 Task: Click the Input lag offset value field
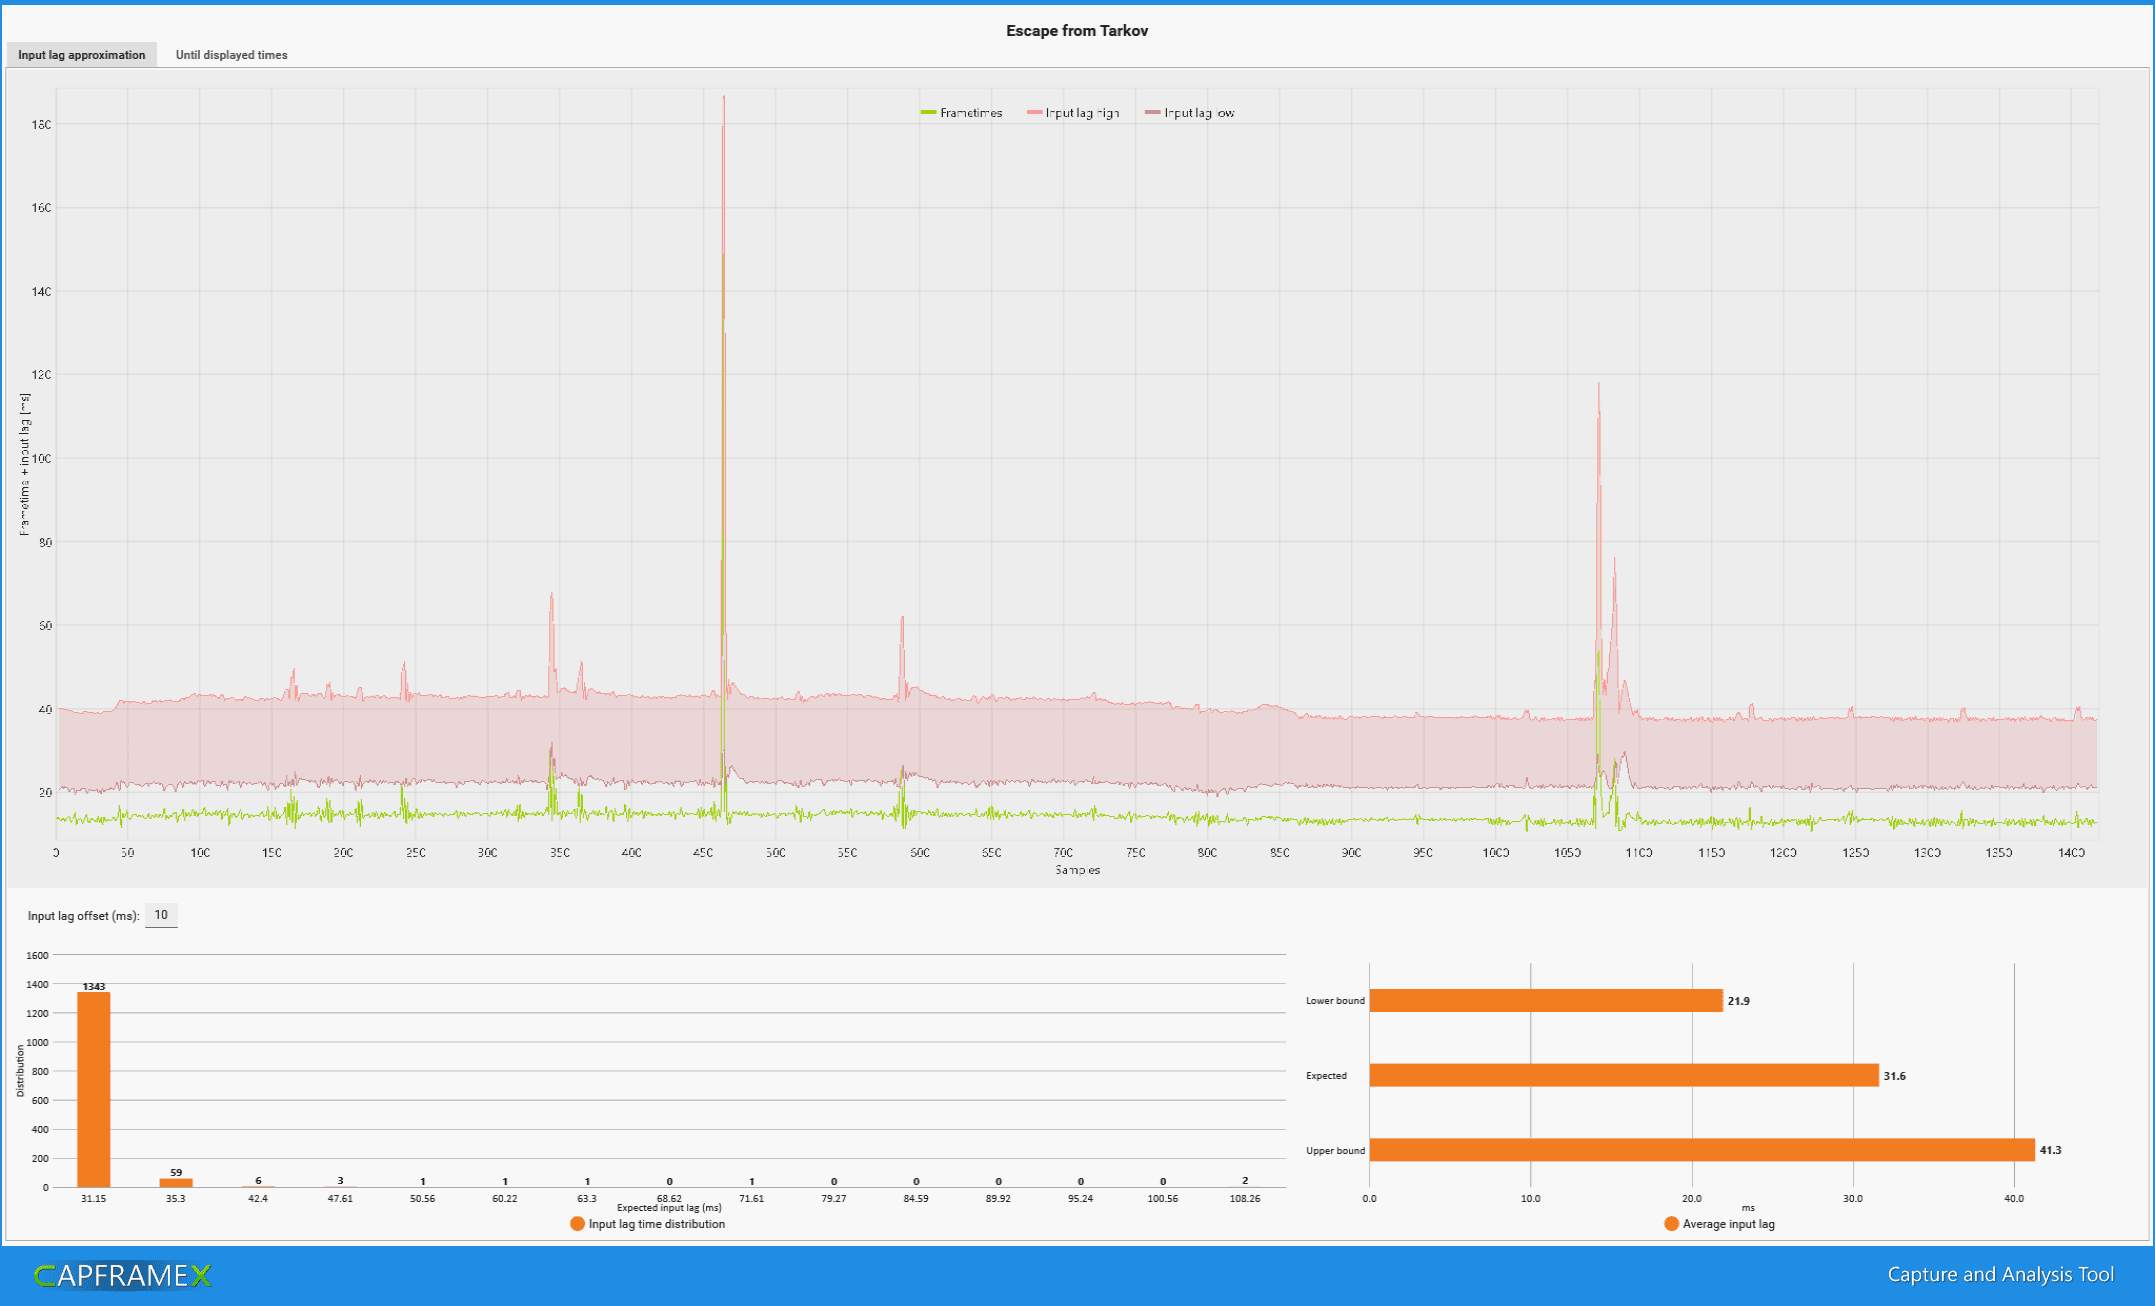click(x=161, y=915)
